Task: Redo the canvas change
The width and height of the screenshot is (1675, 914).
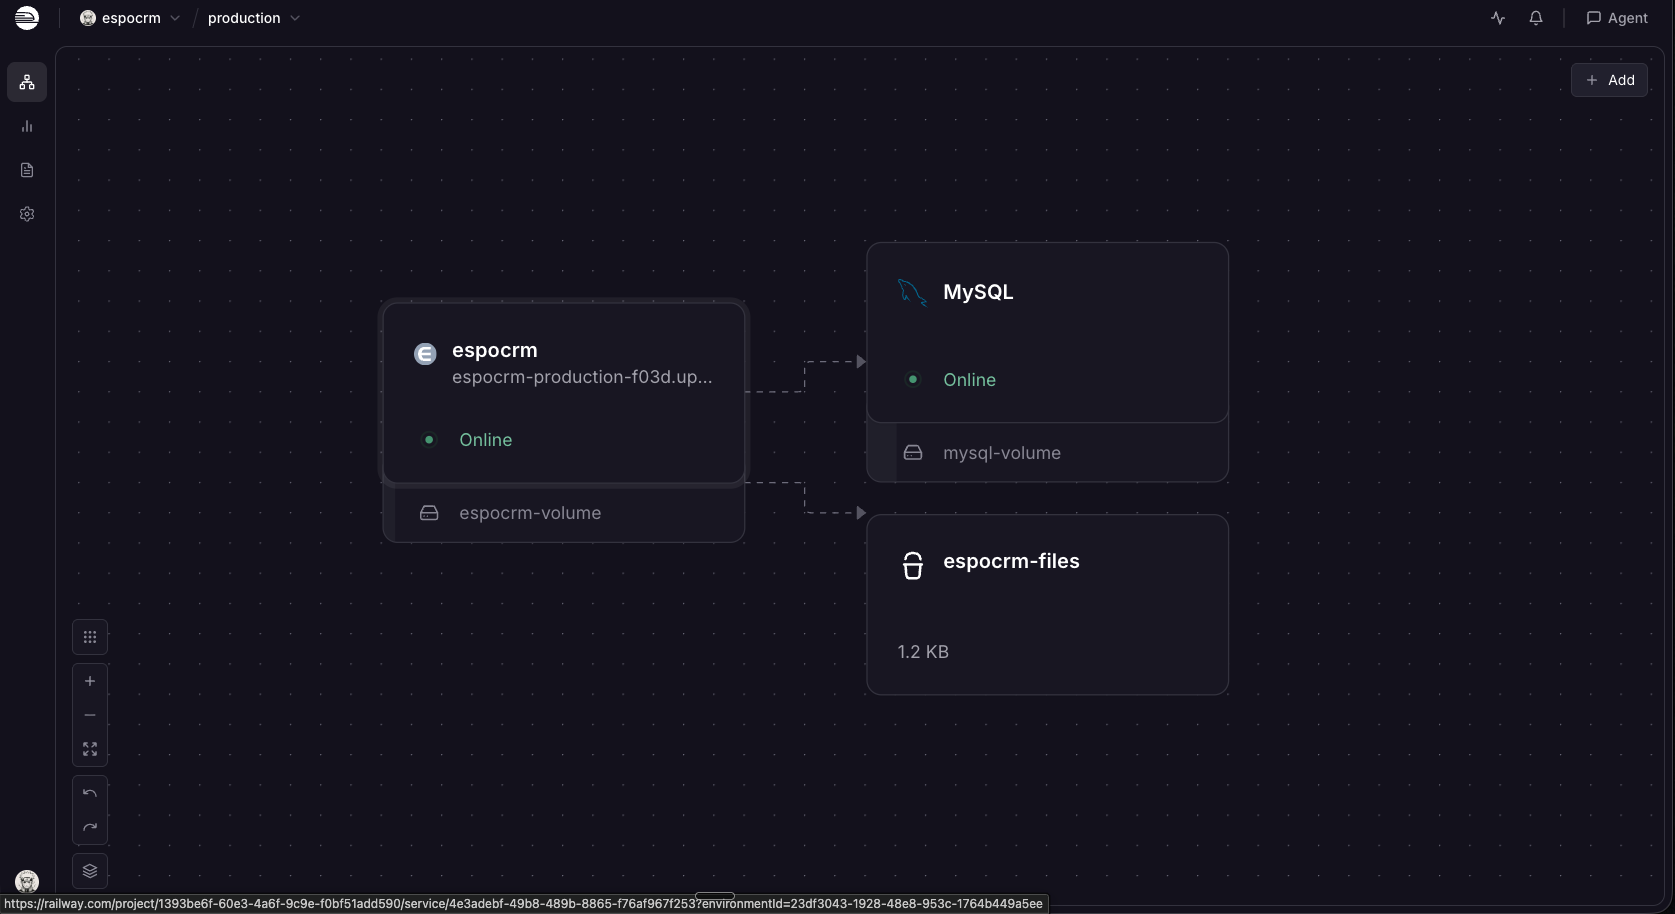Action: [x=90, y=827]
